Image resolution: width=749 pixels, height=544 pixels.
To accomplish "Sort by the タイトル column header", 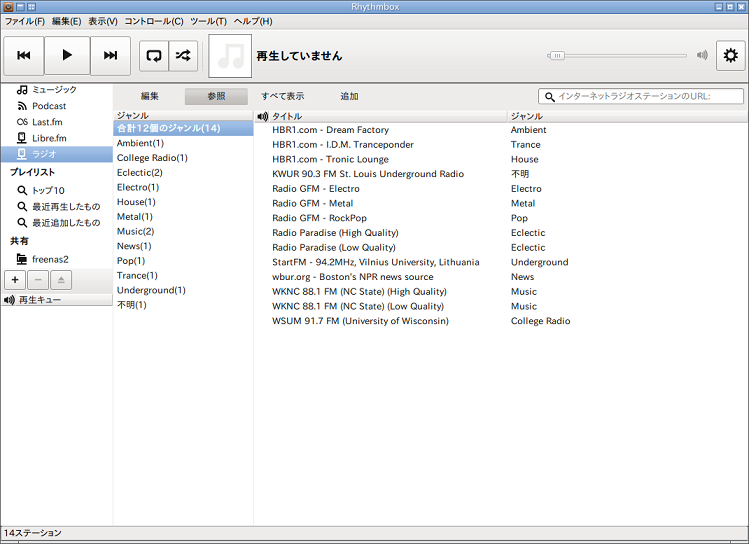I will [388, 117].
